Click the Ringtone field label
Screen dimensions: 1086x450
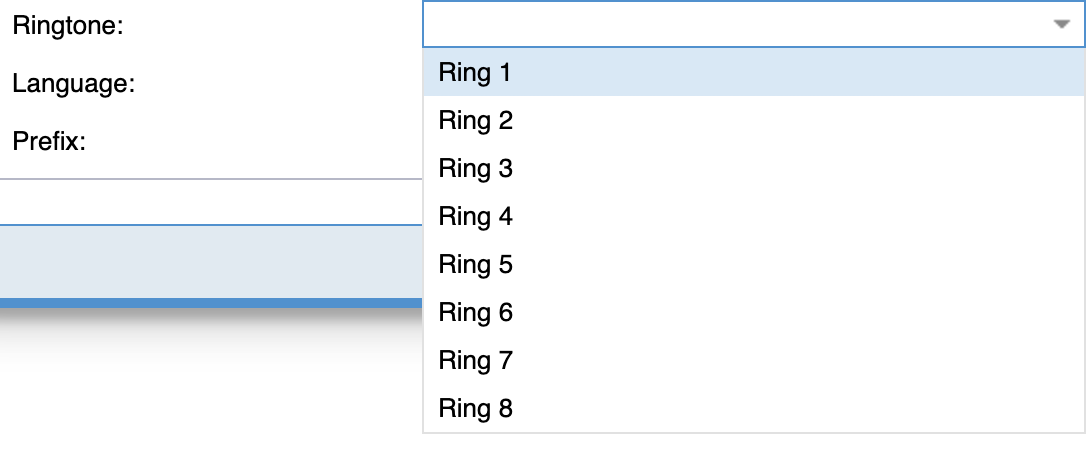click(68, 26)
